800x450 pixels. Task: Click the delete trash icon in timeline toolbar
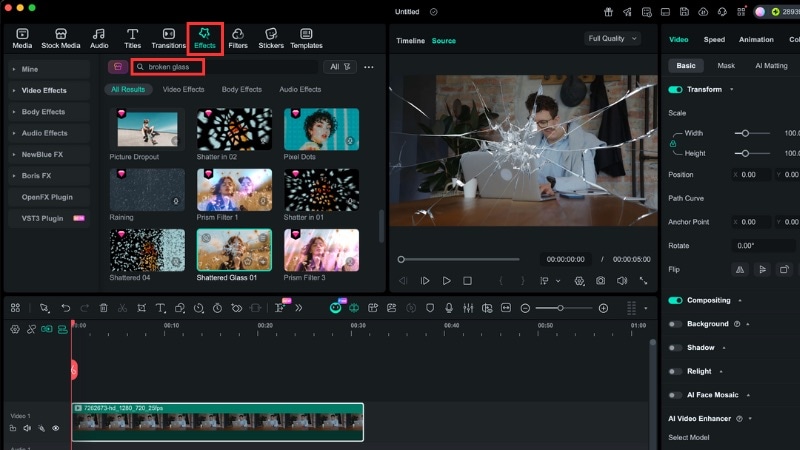104,308
